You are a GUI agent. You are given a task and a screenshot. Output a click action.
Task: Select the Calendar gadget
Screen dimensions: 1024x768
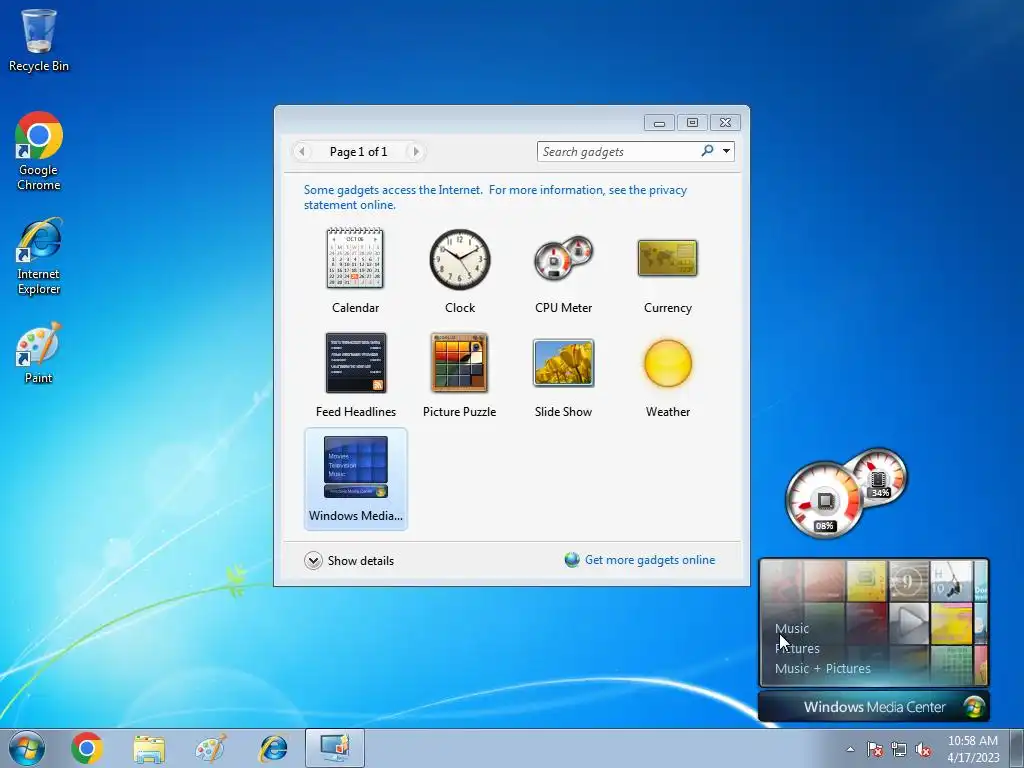coord(355,270)
